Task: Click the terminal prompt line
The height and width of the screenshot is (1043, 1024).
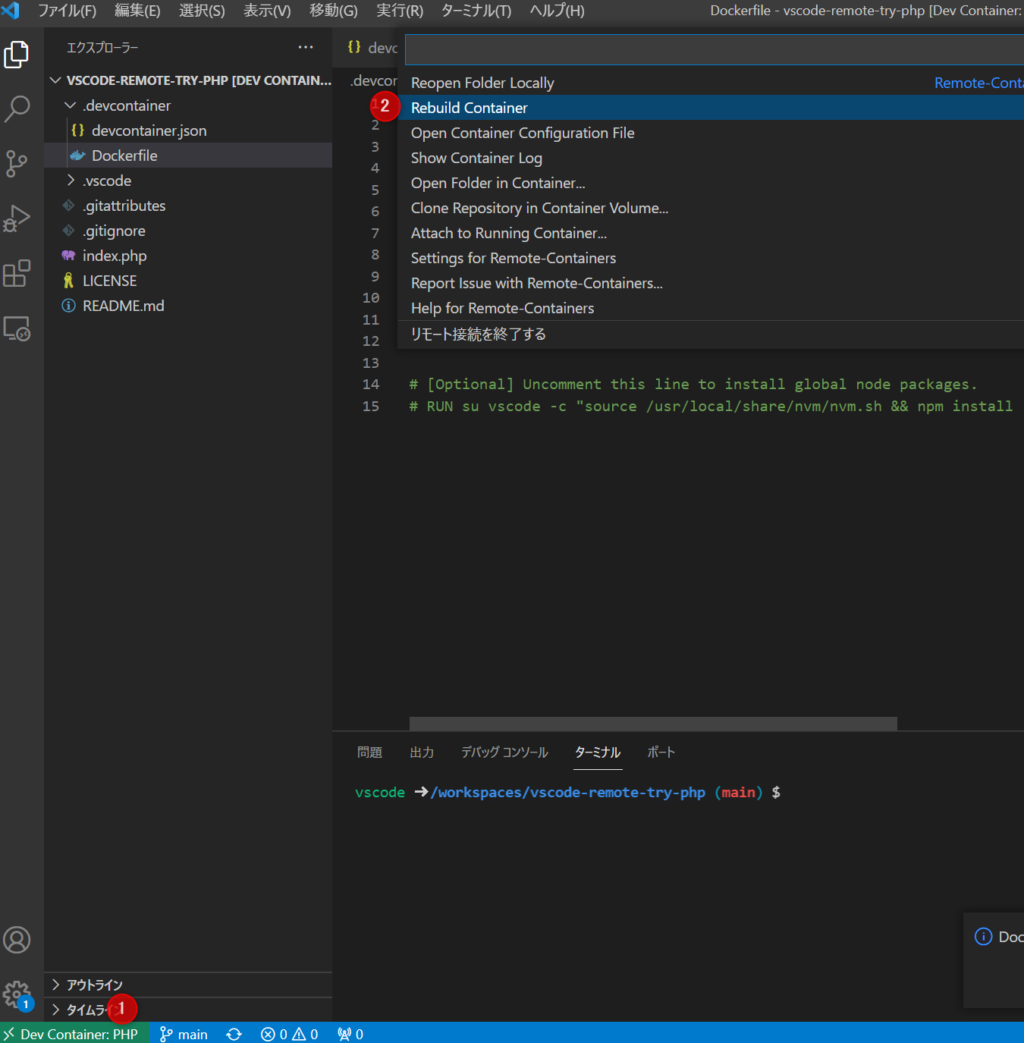Action: pos(568,792)
